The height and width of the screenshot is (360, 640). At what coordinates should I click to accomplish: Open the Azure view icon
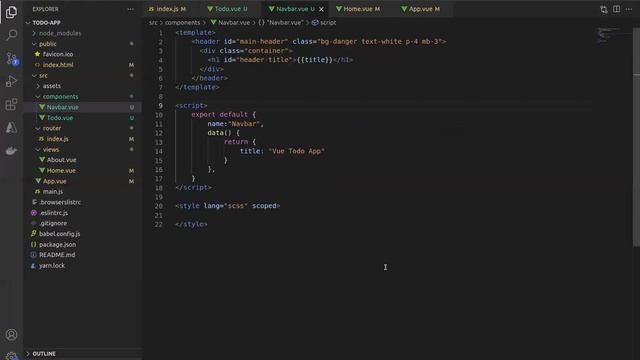pyautogui.click(x=11, y=127)
